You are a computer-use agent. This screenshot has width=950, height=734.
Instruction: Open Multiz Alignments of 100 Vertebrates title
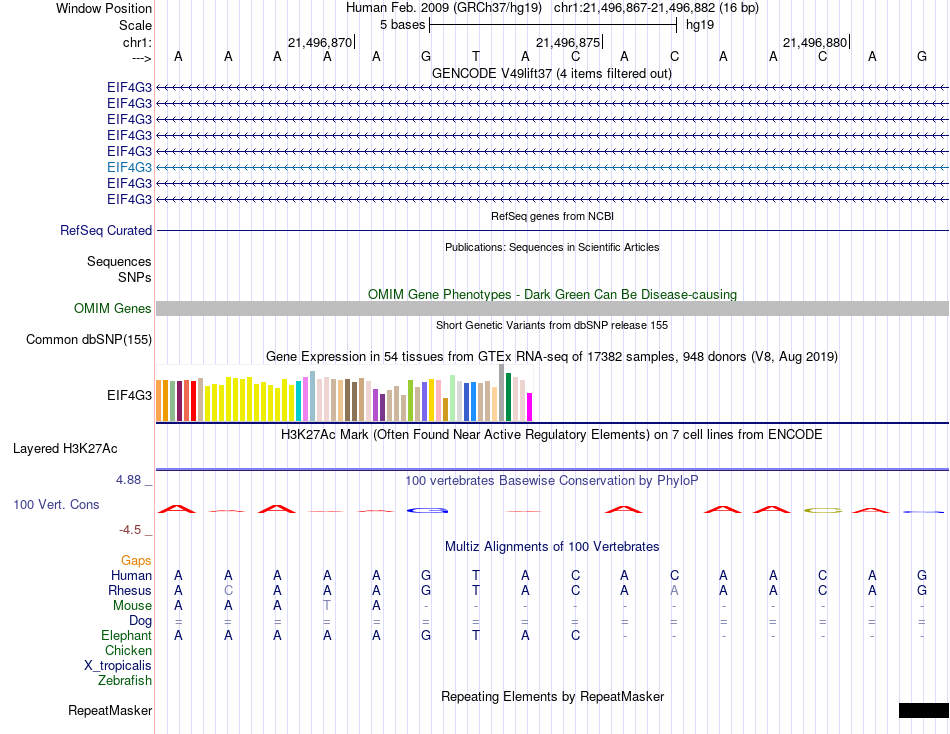552,547
